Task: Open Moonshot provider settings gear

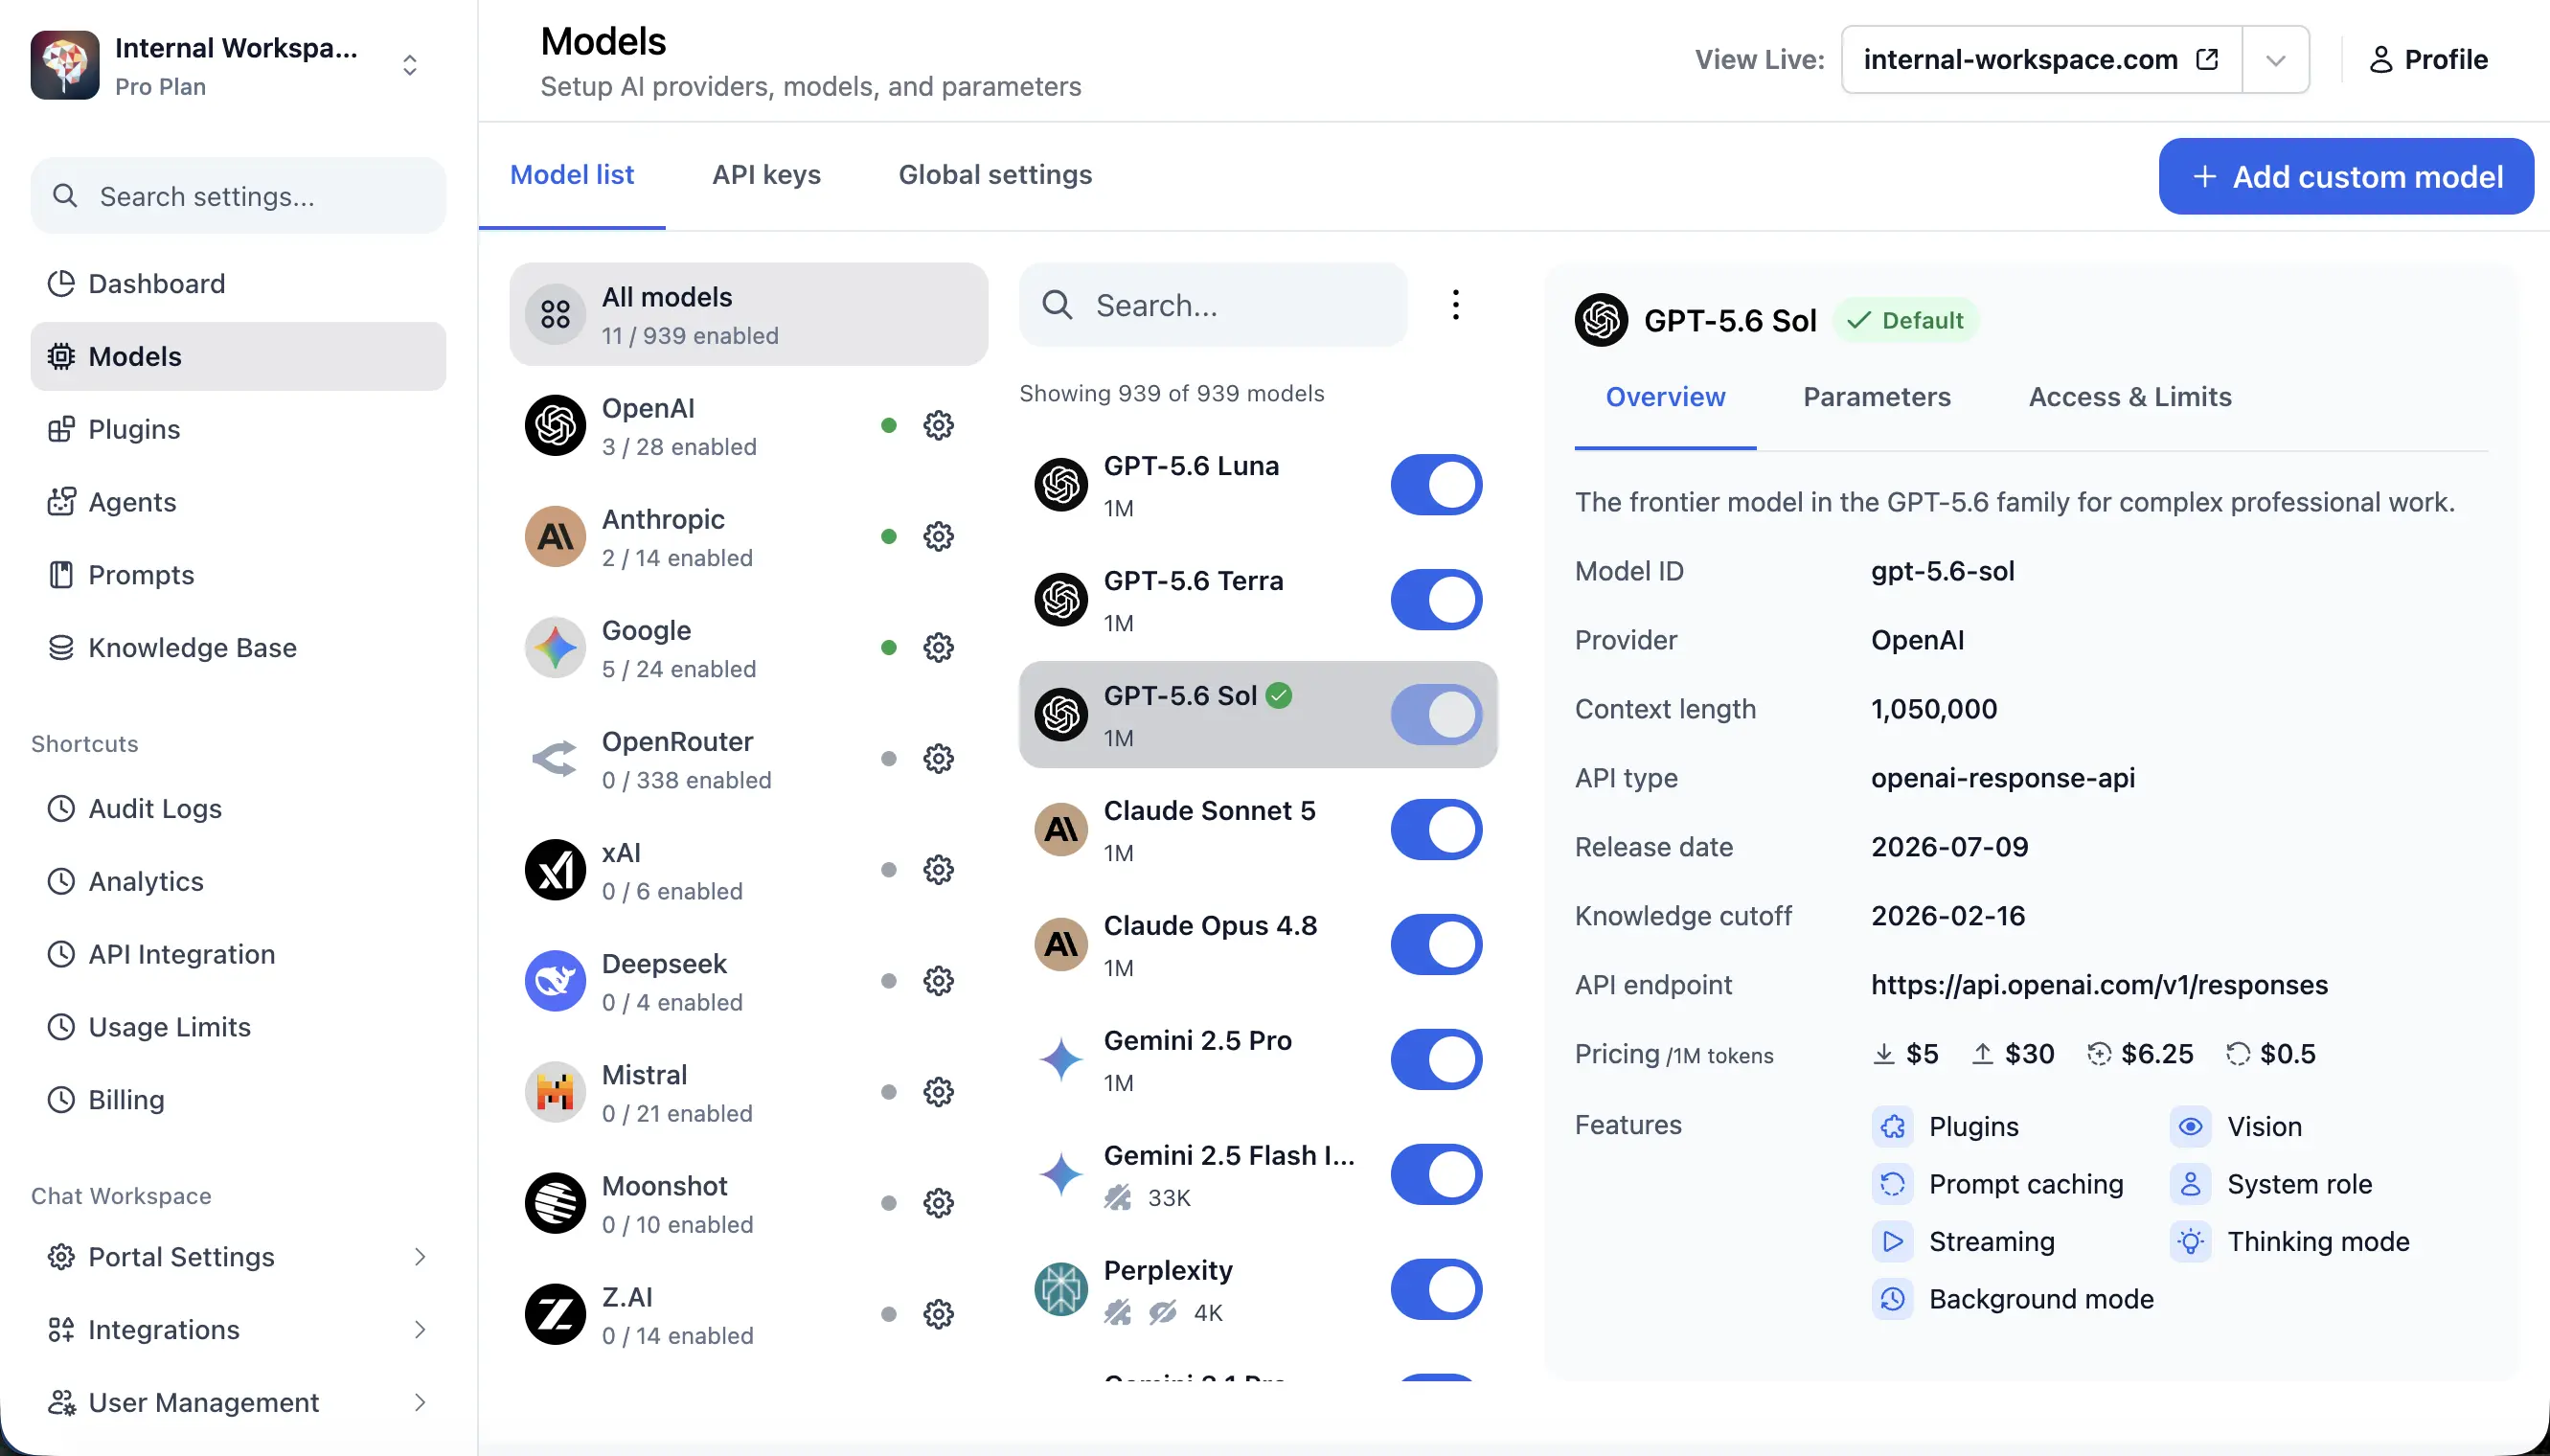Action: click(x=938, y=1203)
